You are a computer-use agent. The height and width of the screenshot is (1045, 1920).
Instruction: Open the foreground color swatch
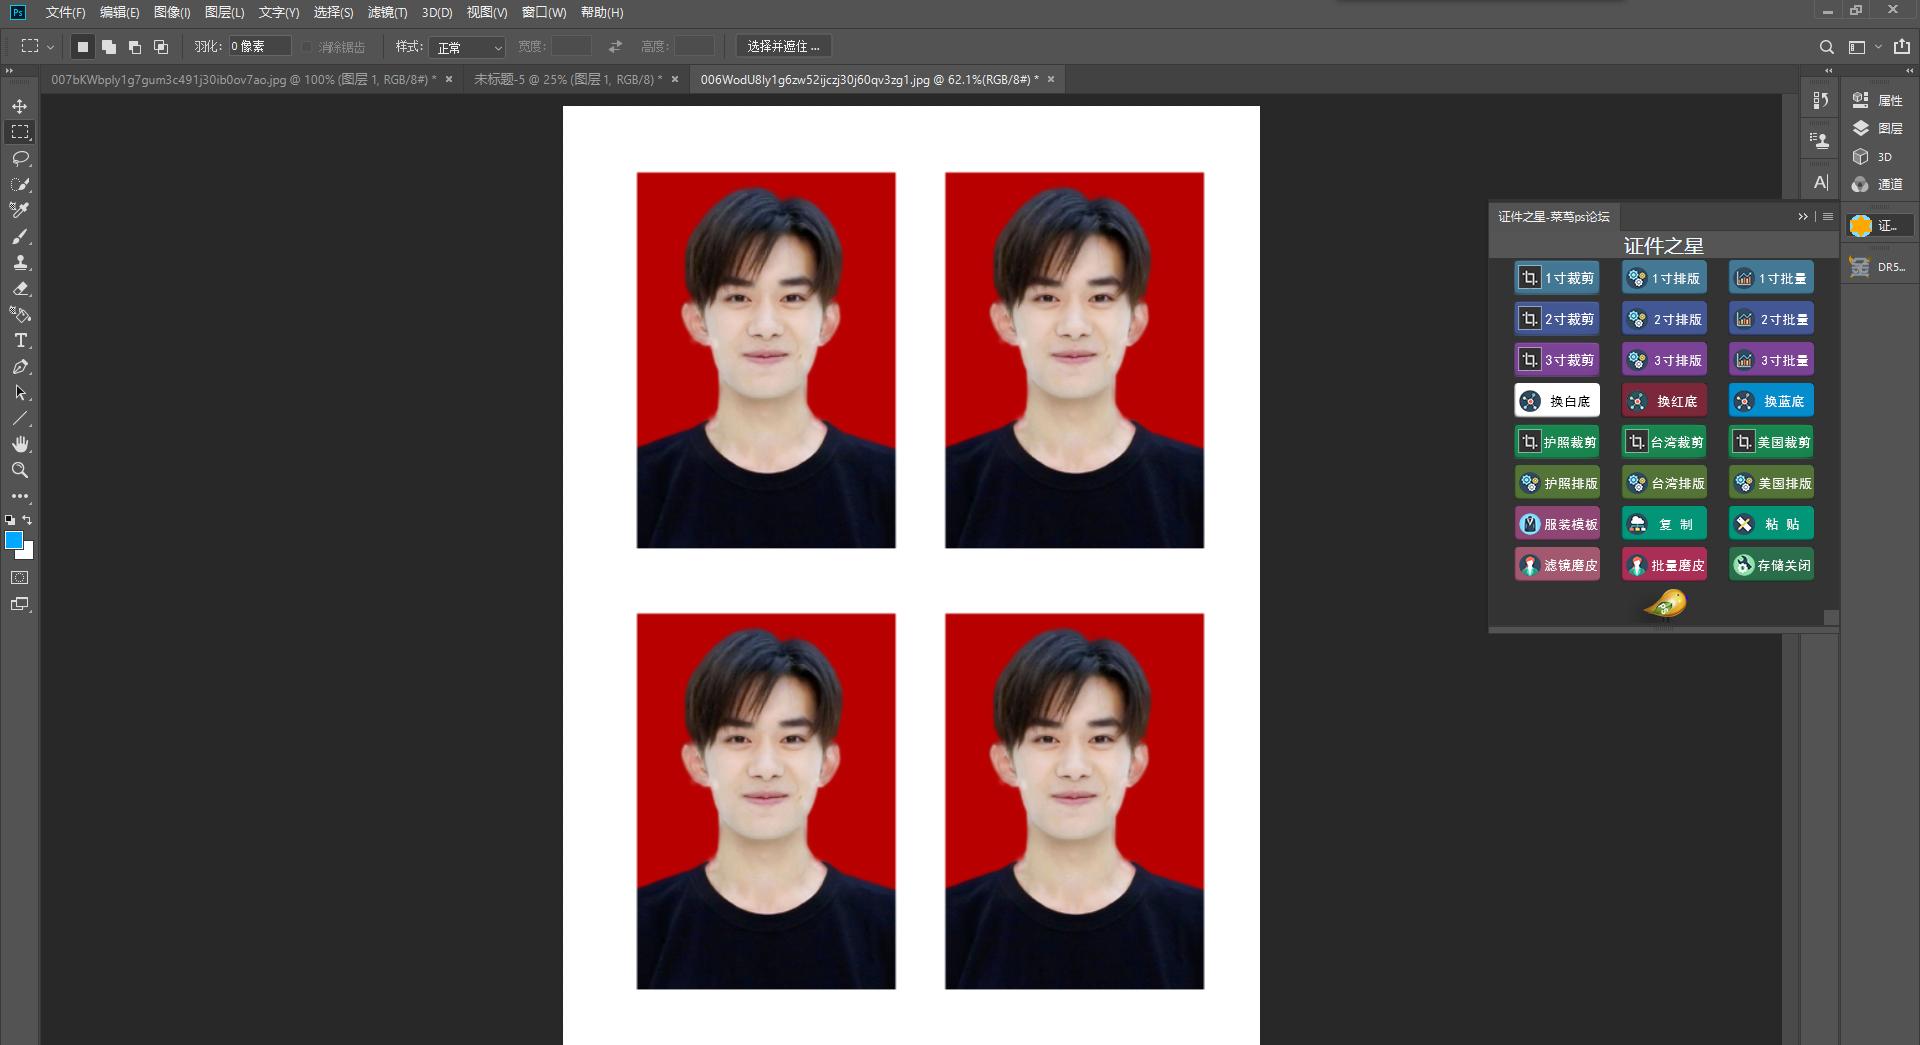pyautogui.click(x=14, y=540)
